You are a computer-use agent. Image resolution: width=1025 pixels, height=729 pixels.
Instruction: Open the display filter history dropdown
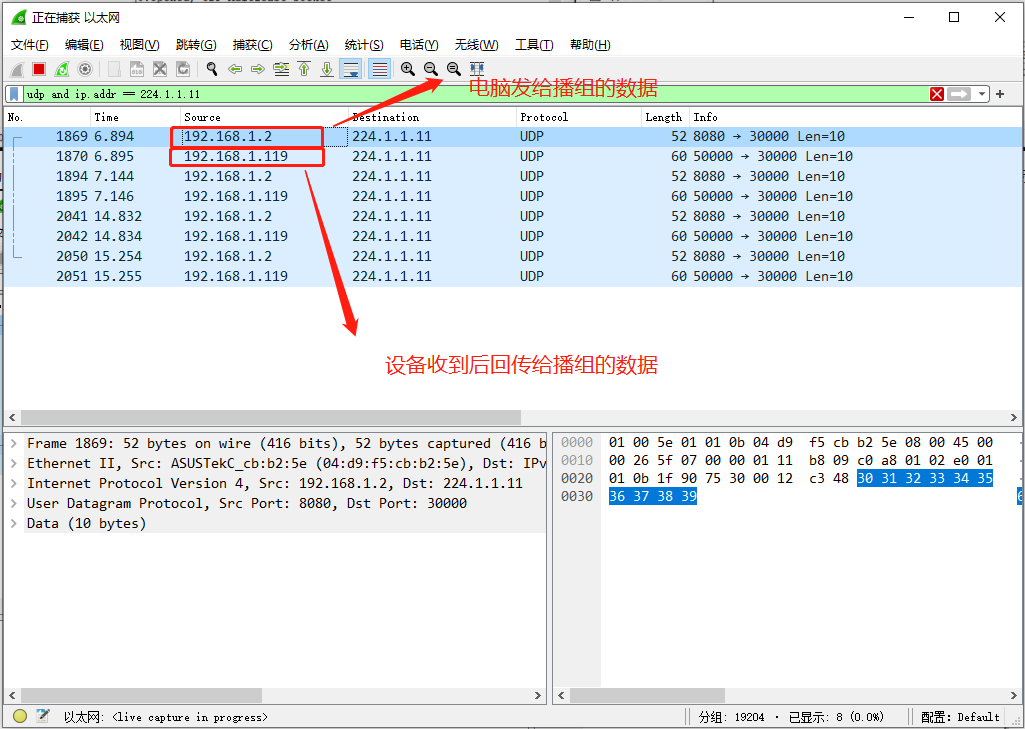pyautogui.click(x=982, y=94)
